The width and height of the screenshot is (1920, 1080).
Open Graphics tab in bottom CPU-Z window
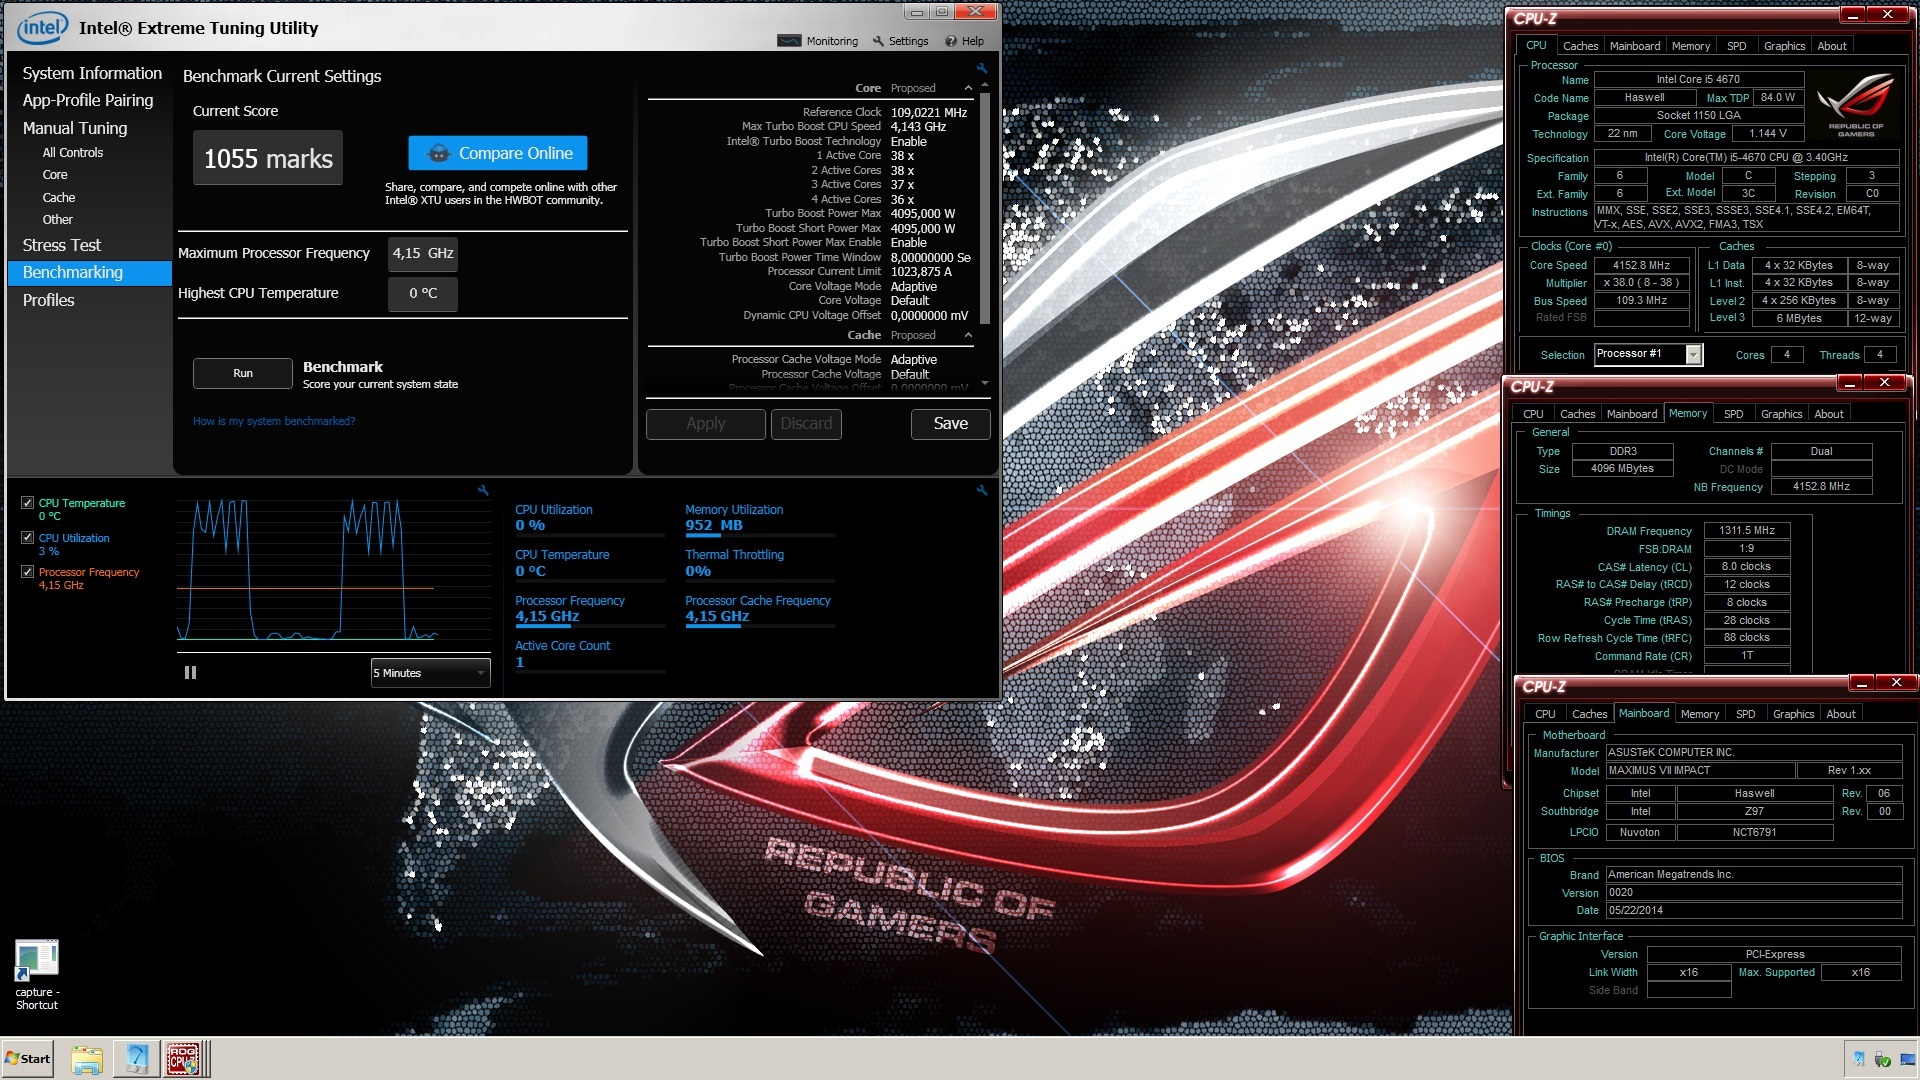pos(1793,714)
